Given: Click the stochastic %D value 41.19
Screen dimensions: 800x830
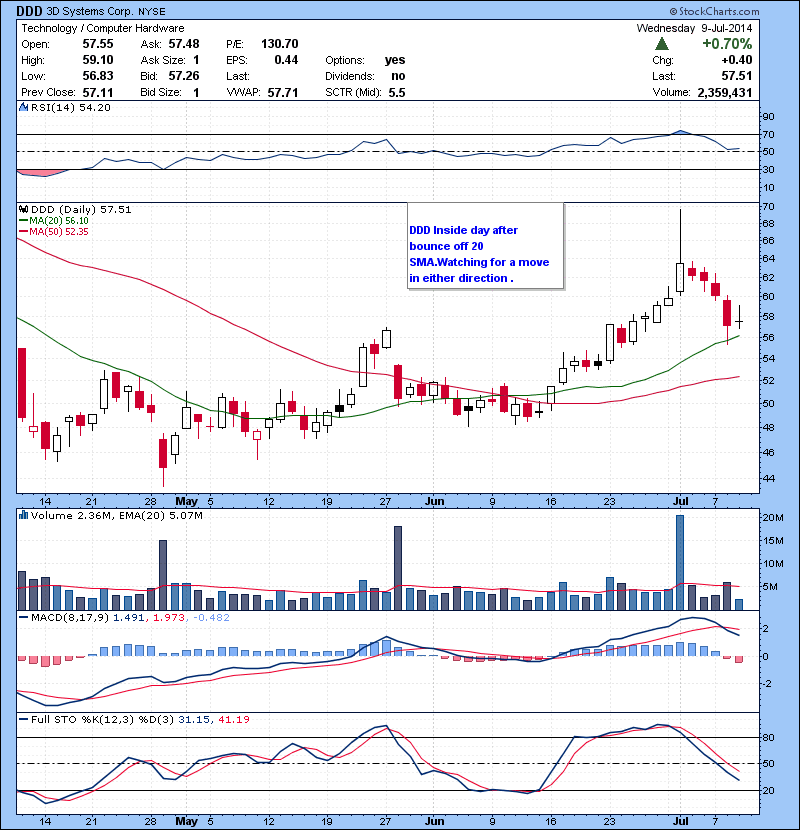Looking at the screenshot, I should [233, 719].
